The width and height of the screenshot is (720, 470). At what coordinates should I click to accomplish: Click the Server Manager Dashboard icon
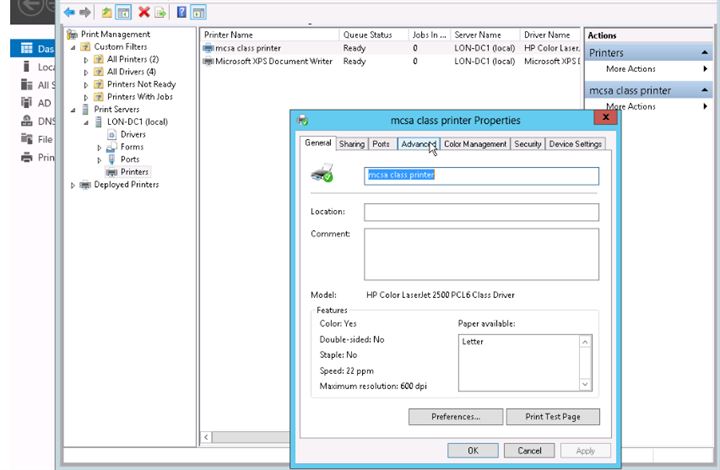pos(27,48)
